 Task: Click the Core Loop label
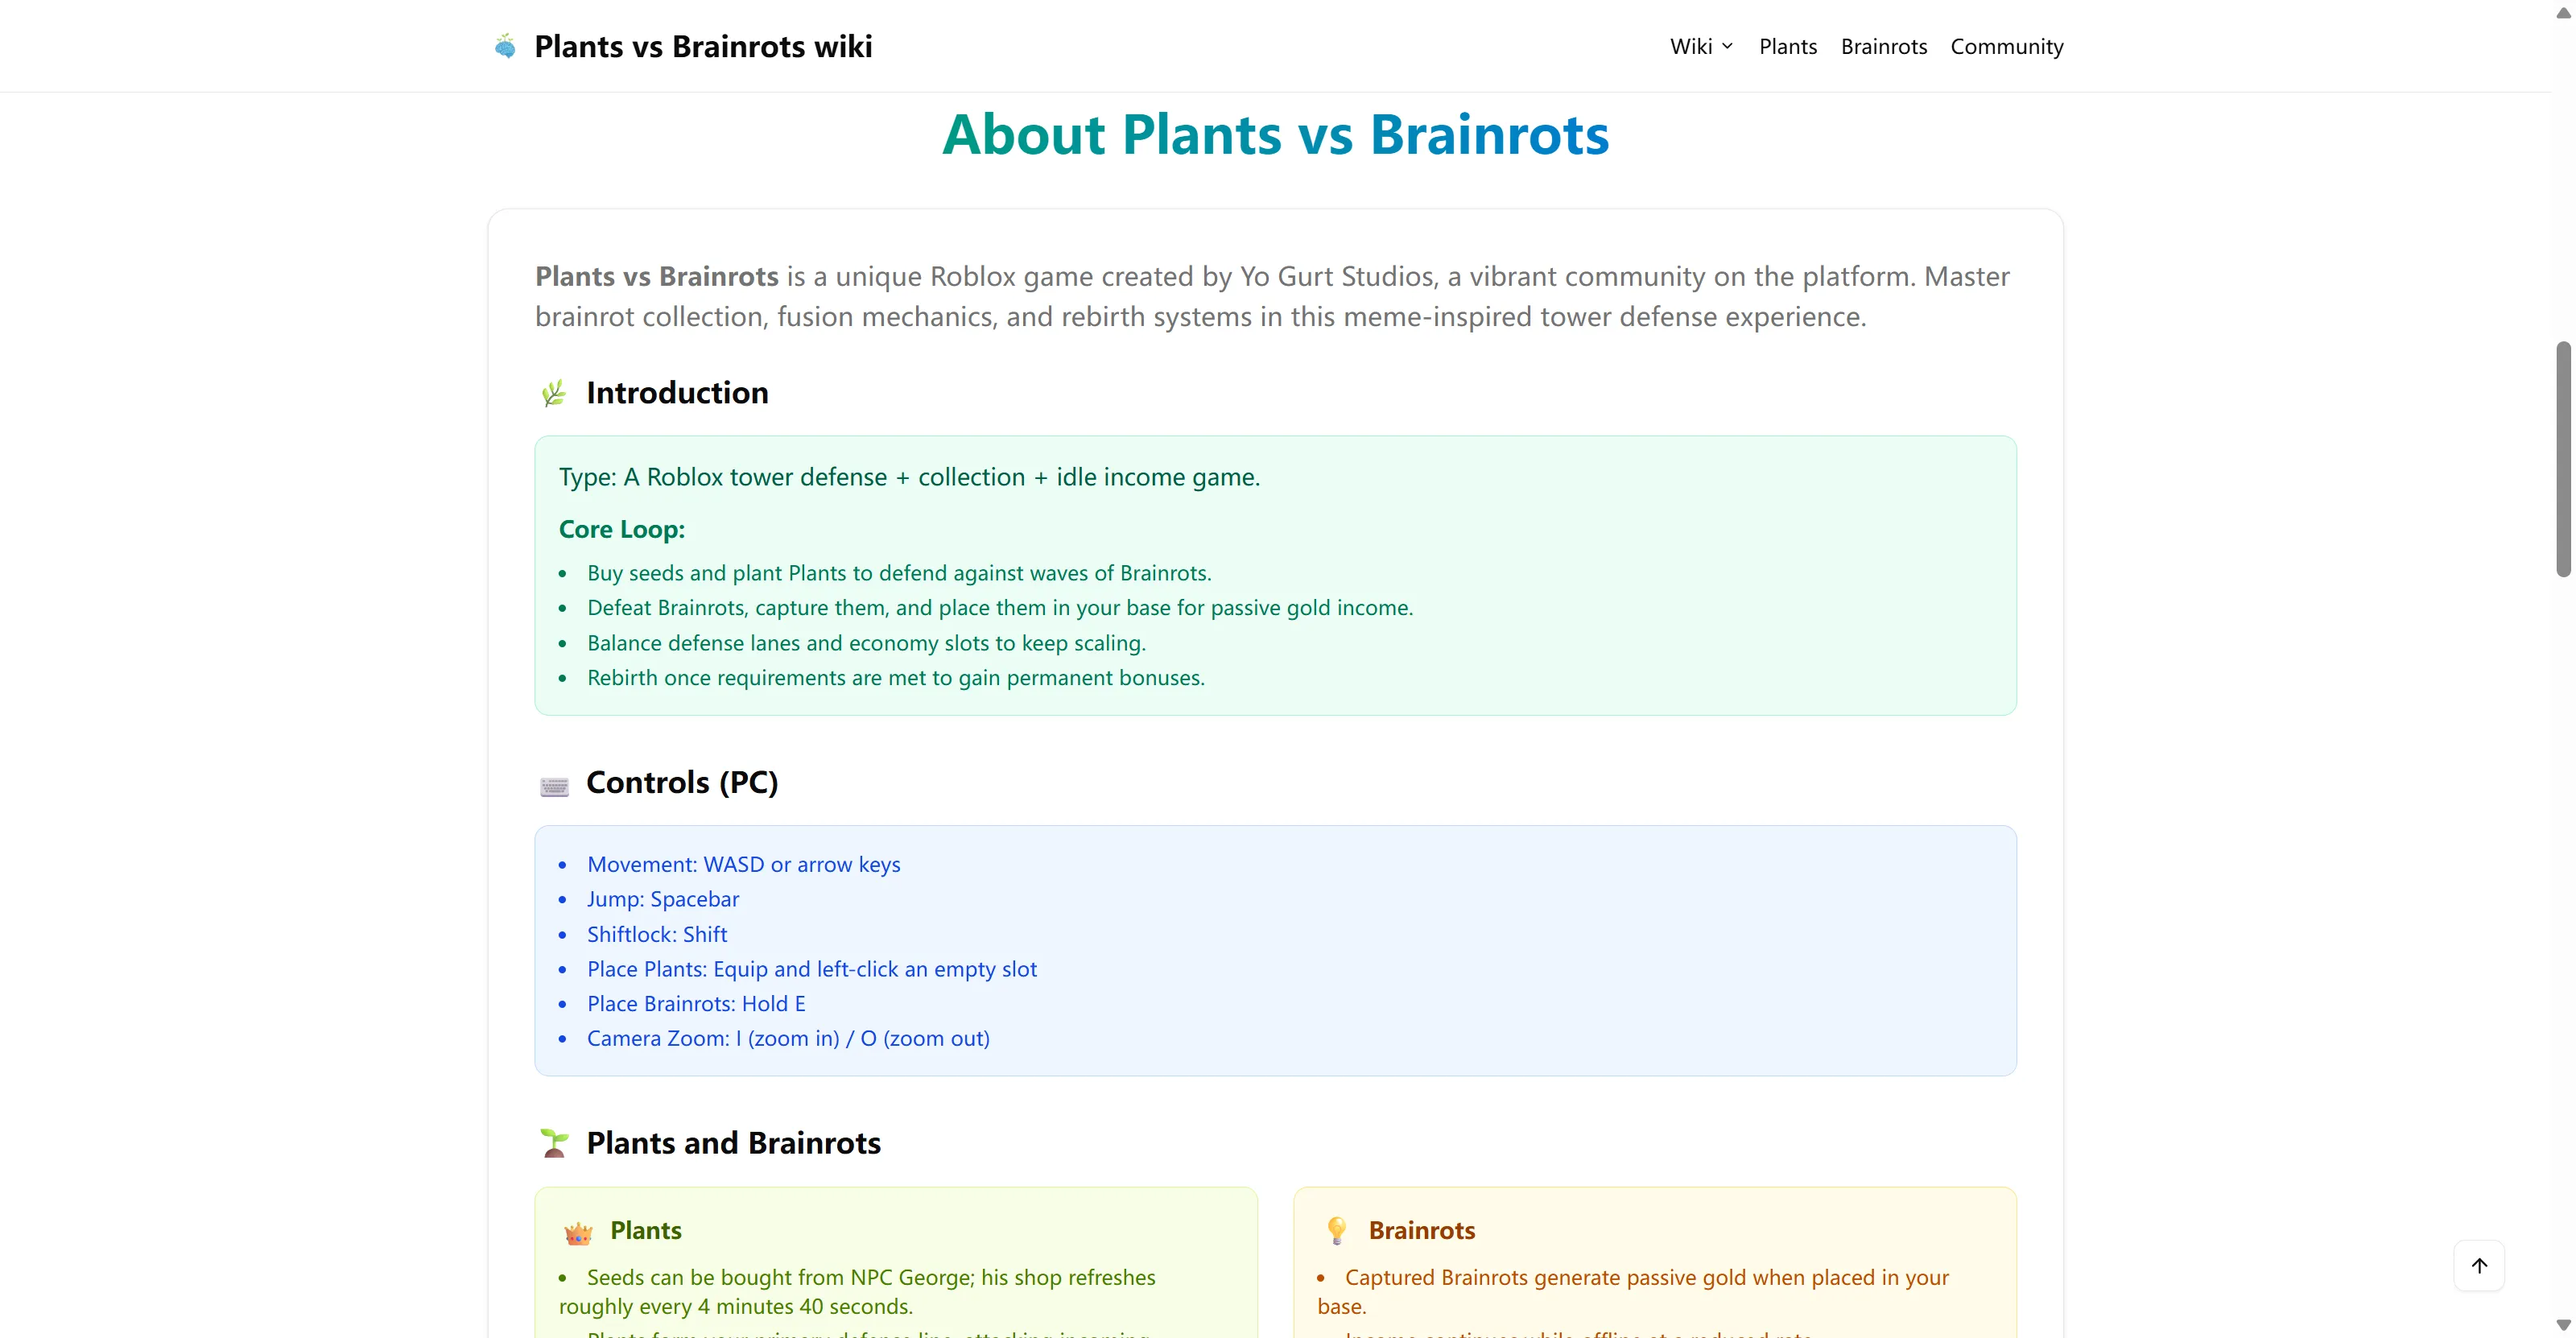coord(621,529)
